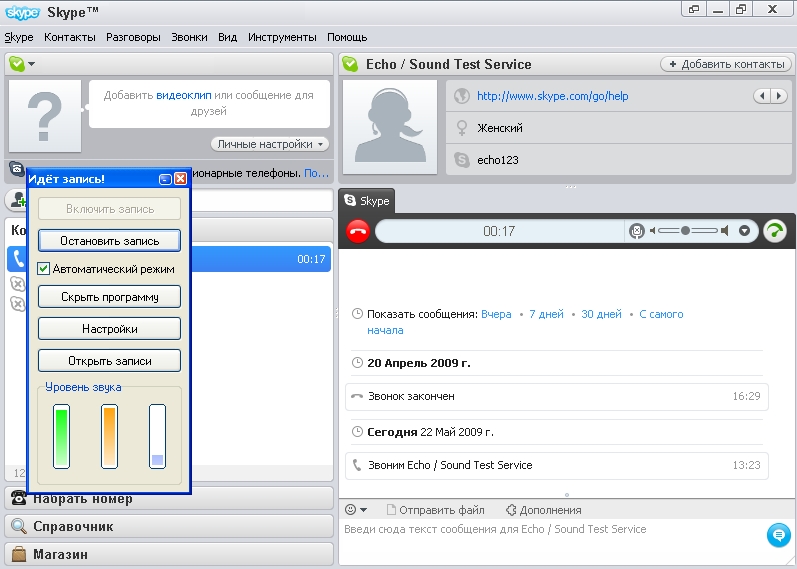Open the Вид menu
Image resolution: width=797 pixels, height=569 pixels.
click(x=227, y=37)
